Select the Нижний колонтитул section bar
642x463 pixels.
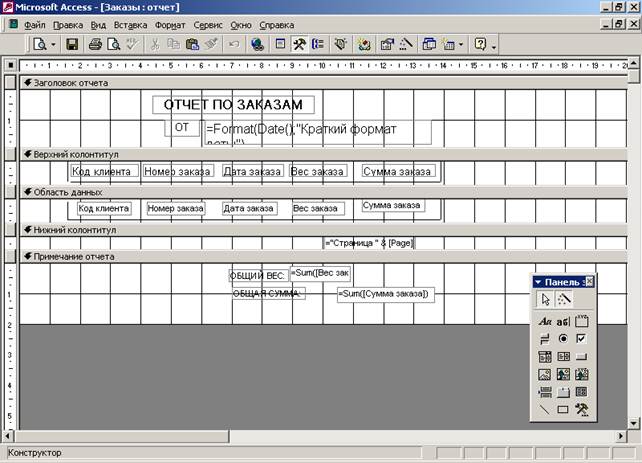pyautogui.click(x=323, y=230)
